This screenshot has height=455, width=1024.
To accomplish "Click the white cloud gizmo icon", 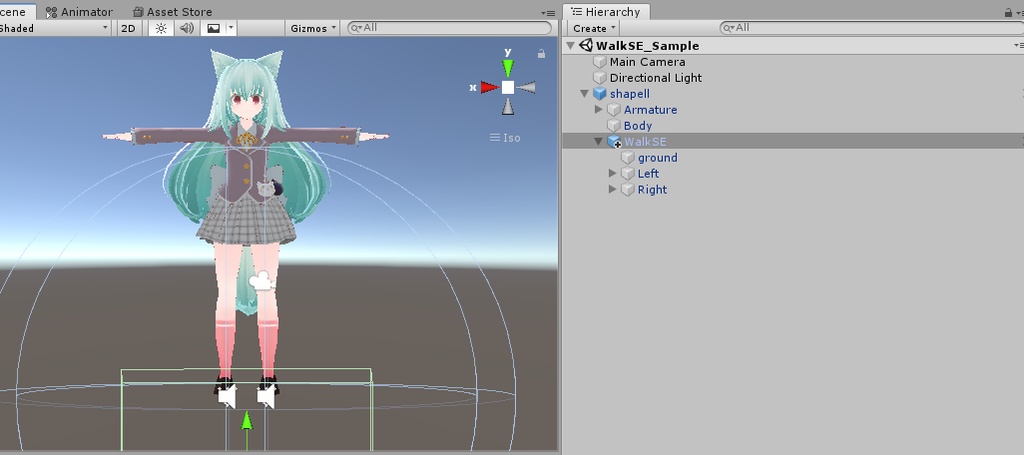I will pos(262,281).
